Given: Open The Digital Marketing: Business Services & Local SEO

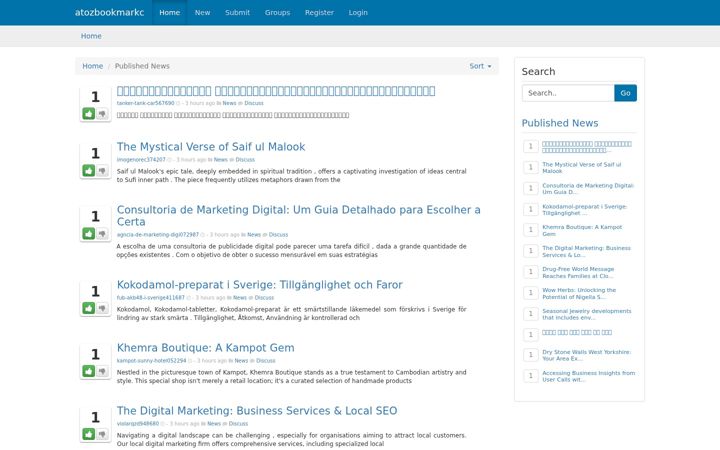Looking at the screenshot, I should coord(257,411).
